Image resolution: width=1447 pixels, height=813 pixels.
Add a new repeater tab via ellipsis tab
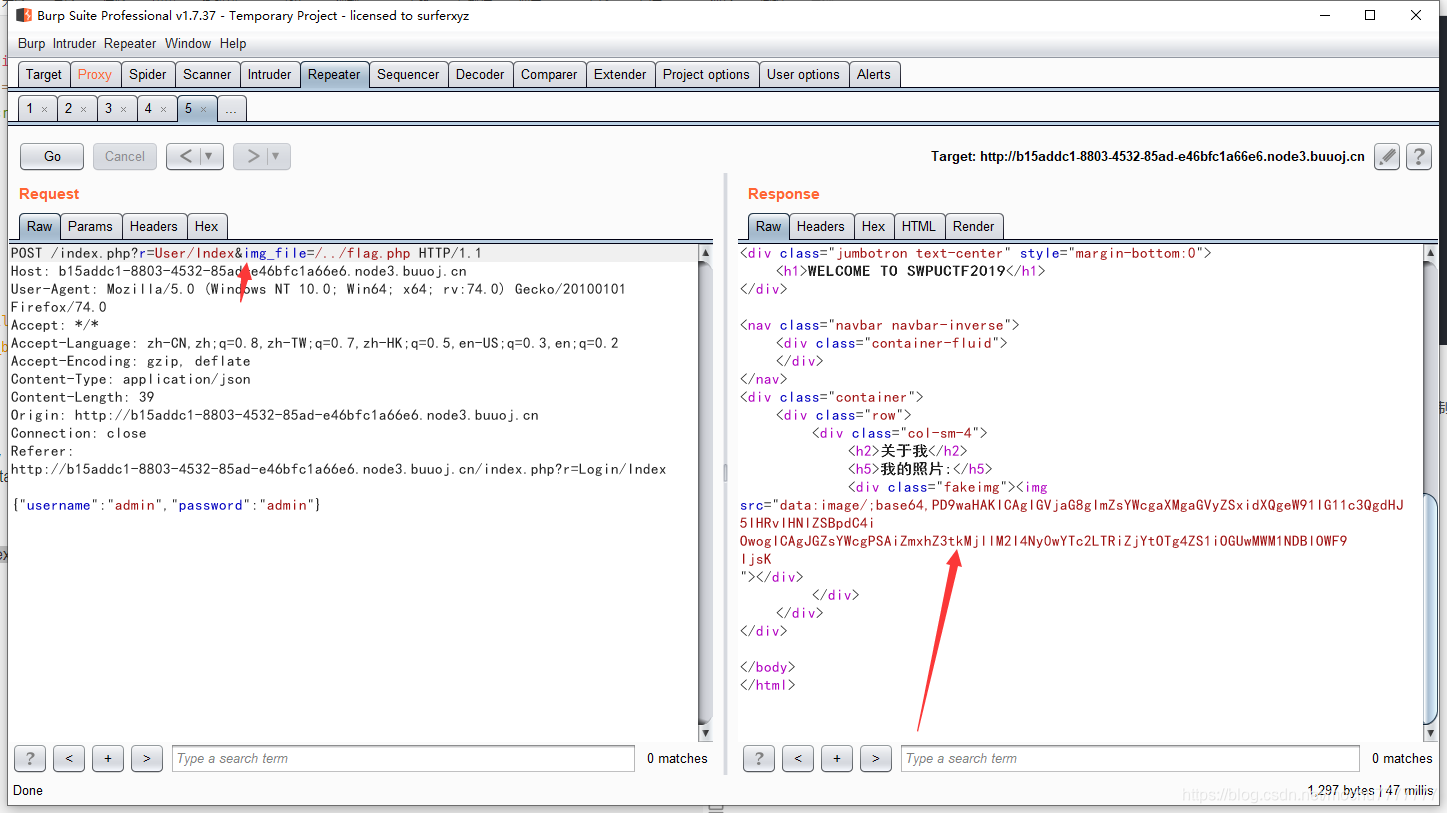click(231, 109)
